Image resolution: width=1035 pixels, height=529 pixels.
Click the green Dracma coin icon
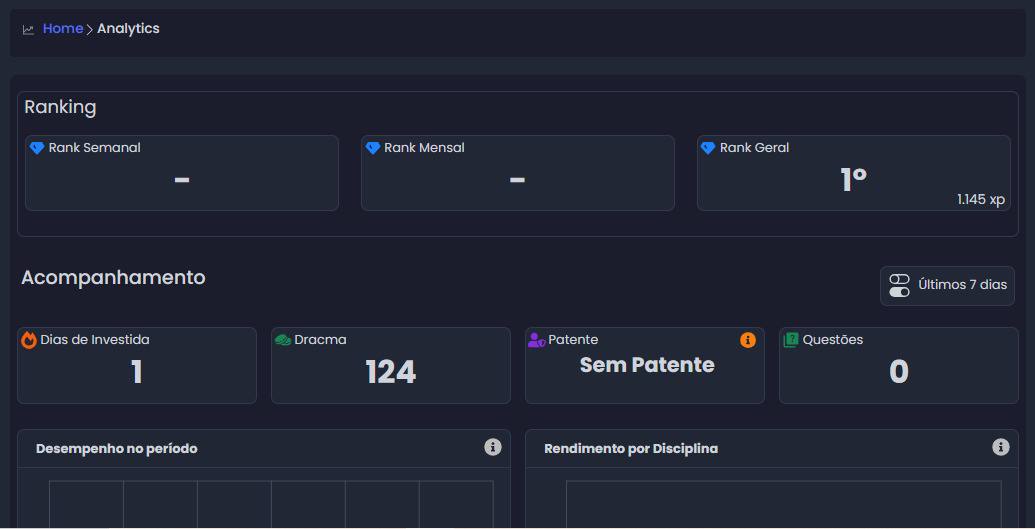283,340
